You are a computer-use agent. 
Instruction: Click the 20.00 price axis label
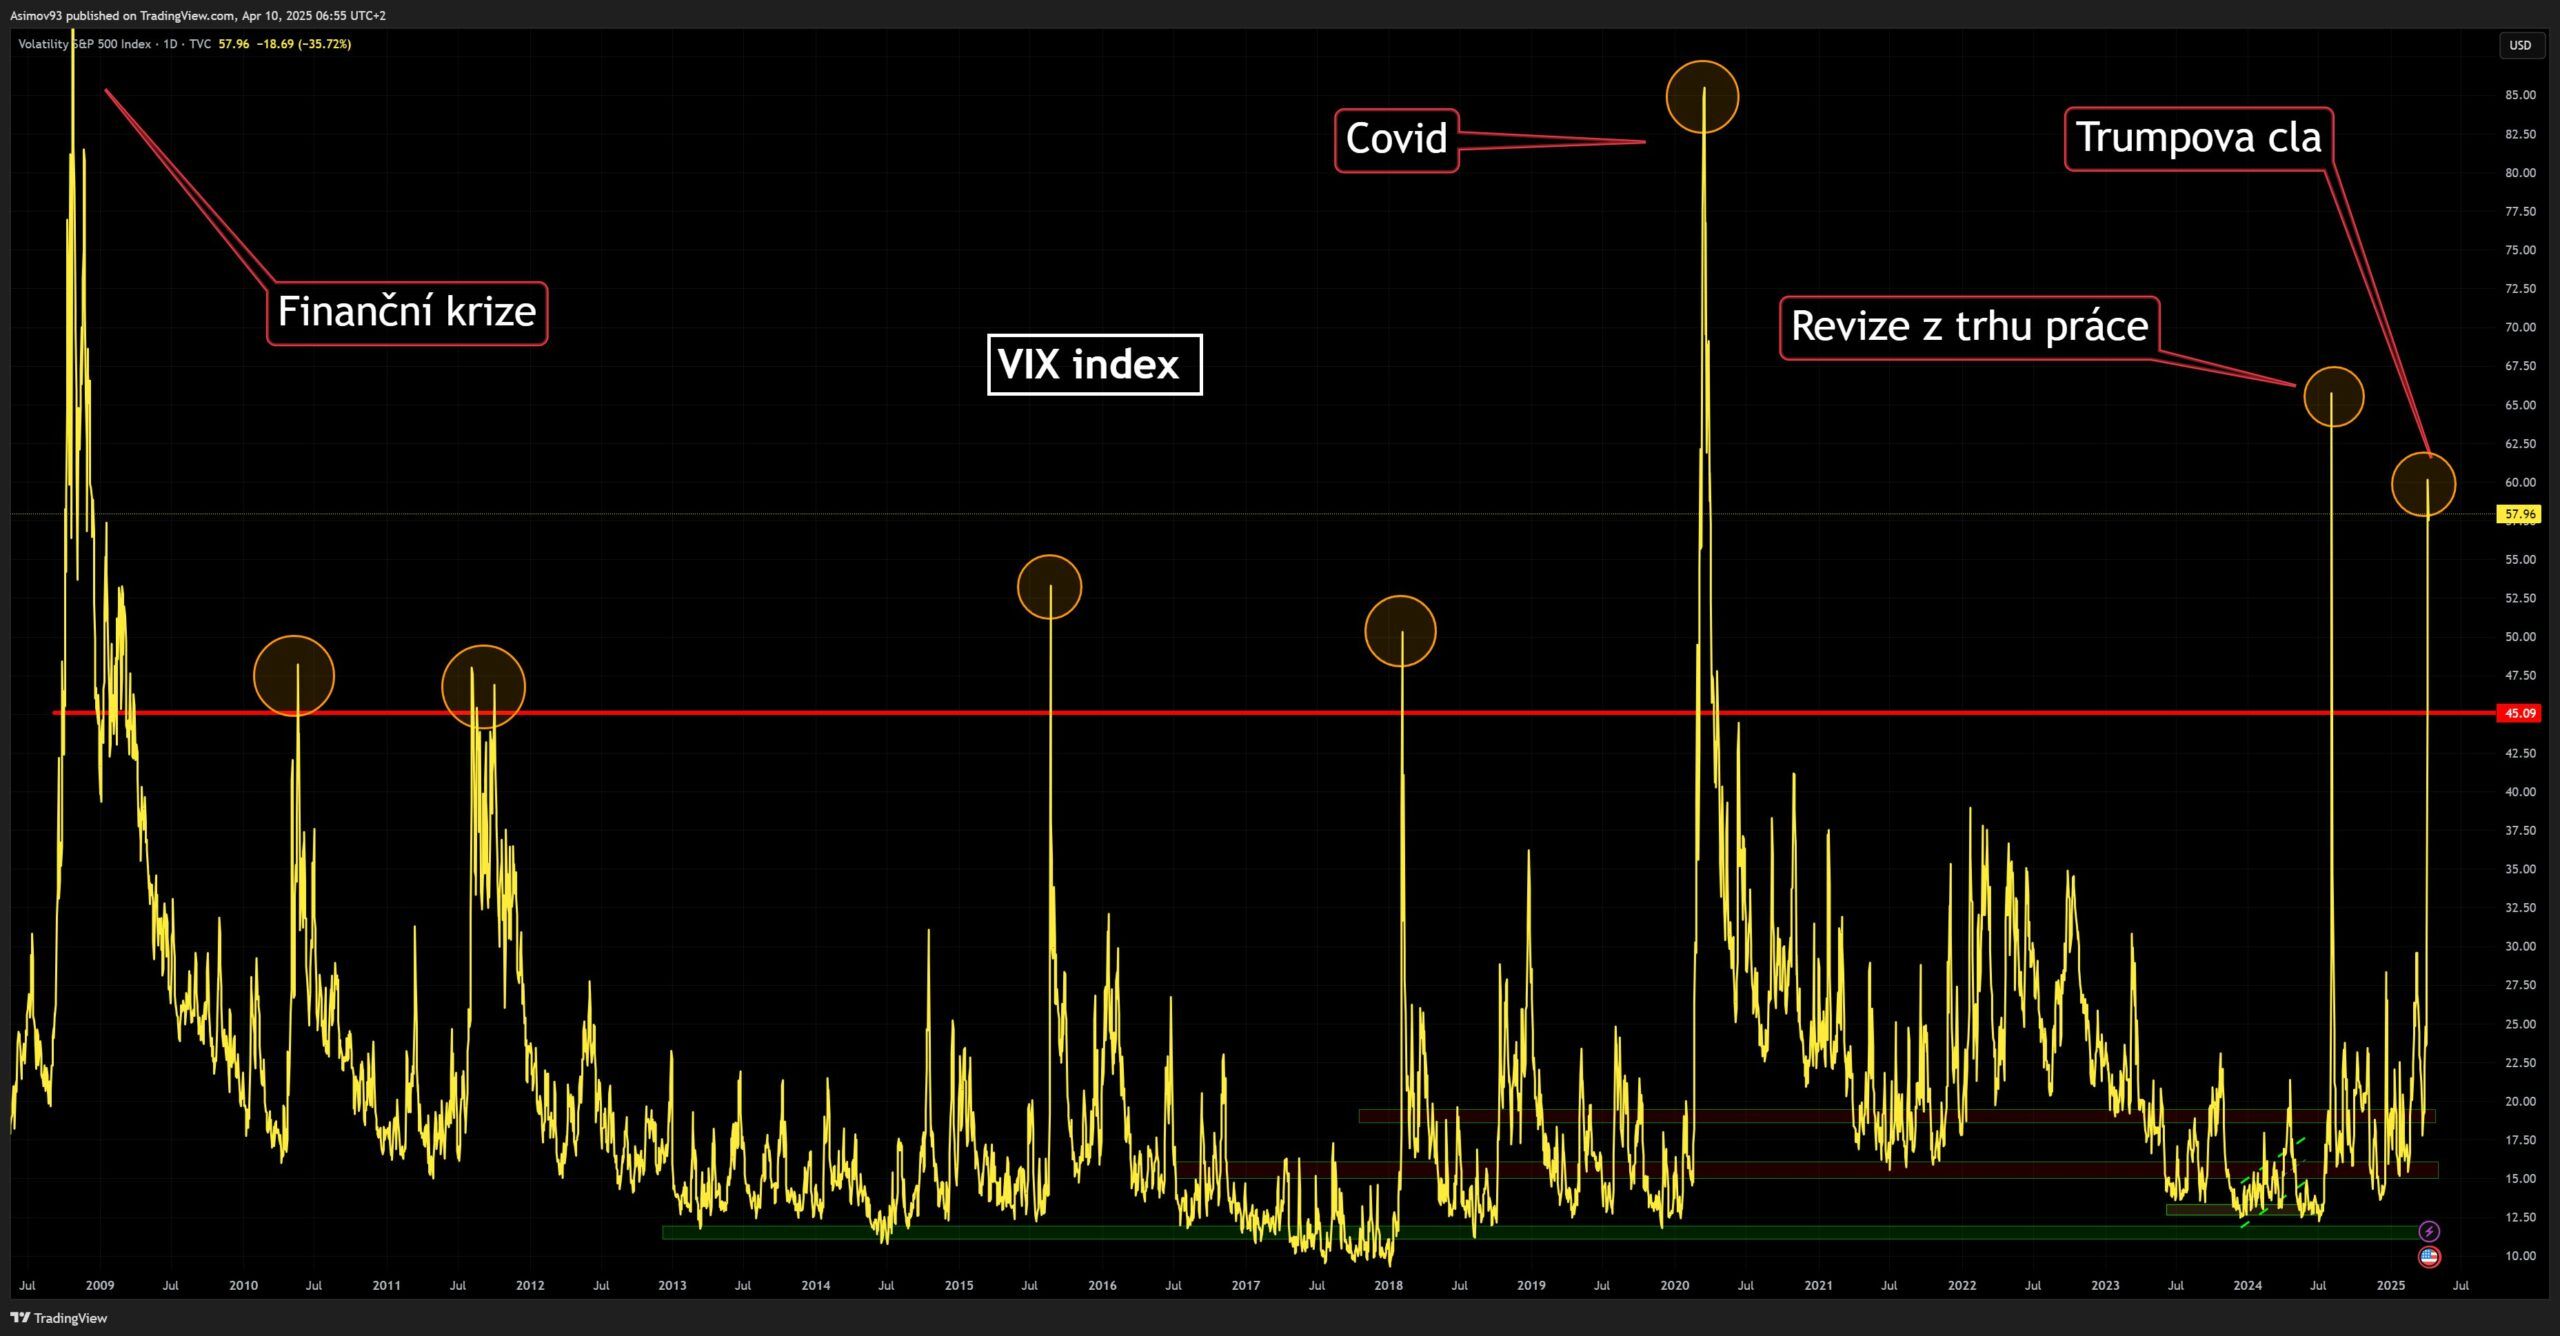pyautogui.click(x=2520, y=1101)
